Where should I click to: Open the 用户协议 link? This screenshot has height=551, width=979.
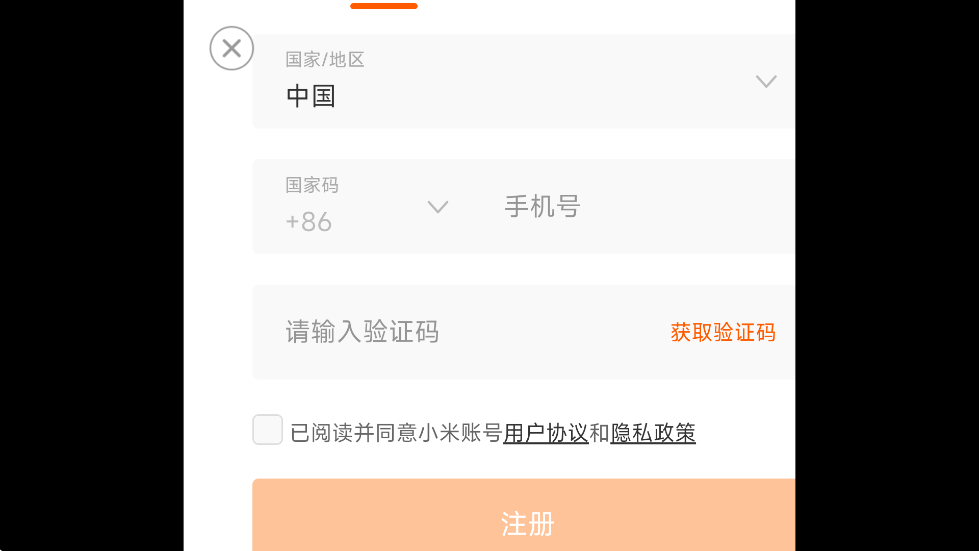click(x=546, y=432)
